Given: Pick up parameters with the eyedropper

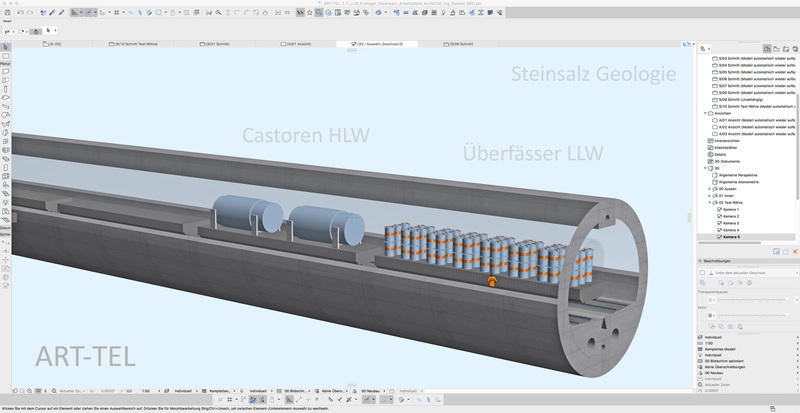Looking at the screenshot, I should click(x=50, y=13).
